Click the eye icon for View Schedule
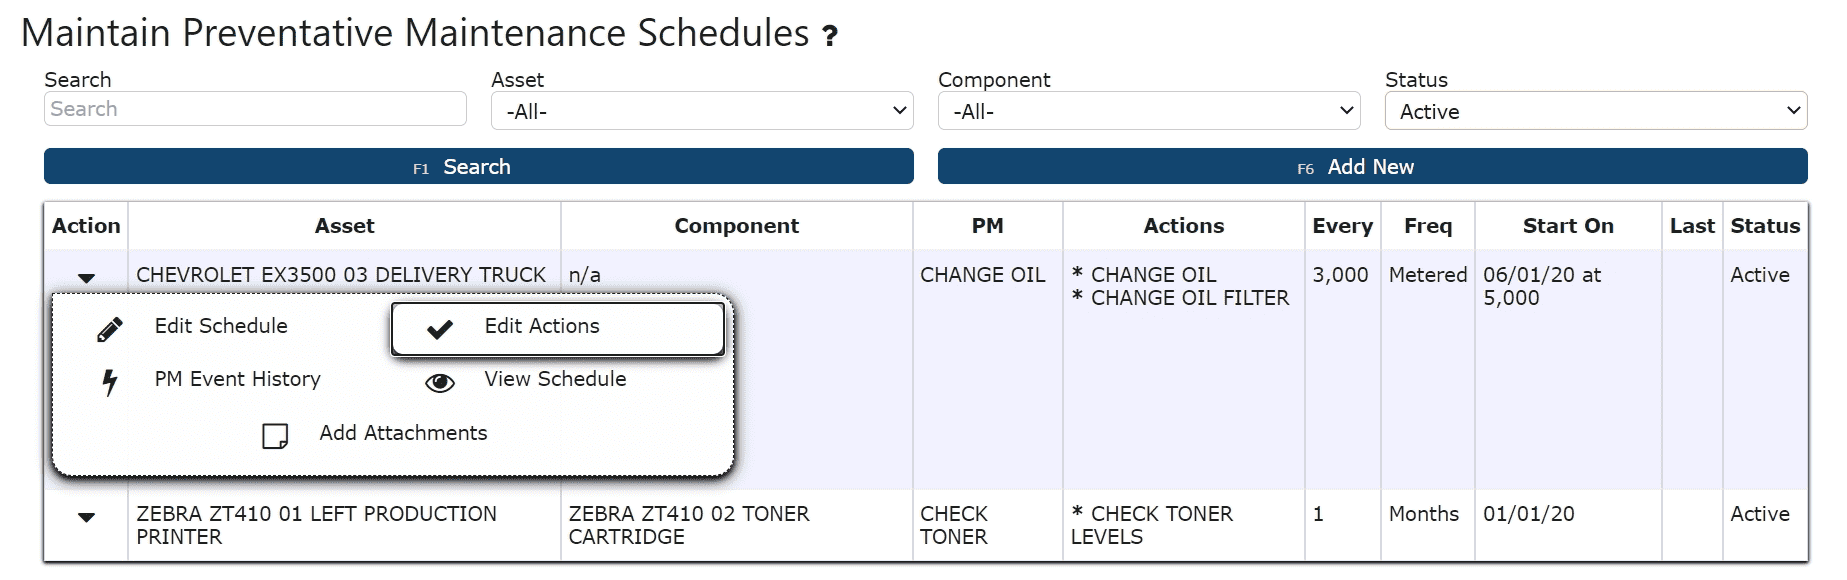The width and height of the screenshot is (1847, 580). click(x=440, y=383)
